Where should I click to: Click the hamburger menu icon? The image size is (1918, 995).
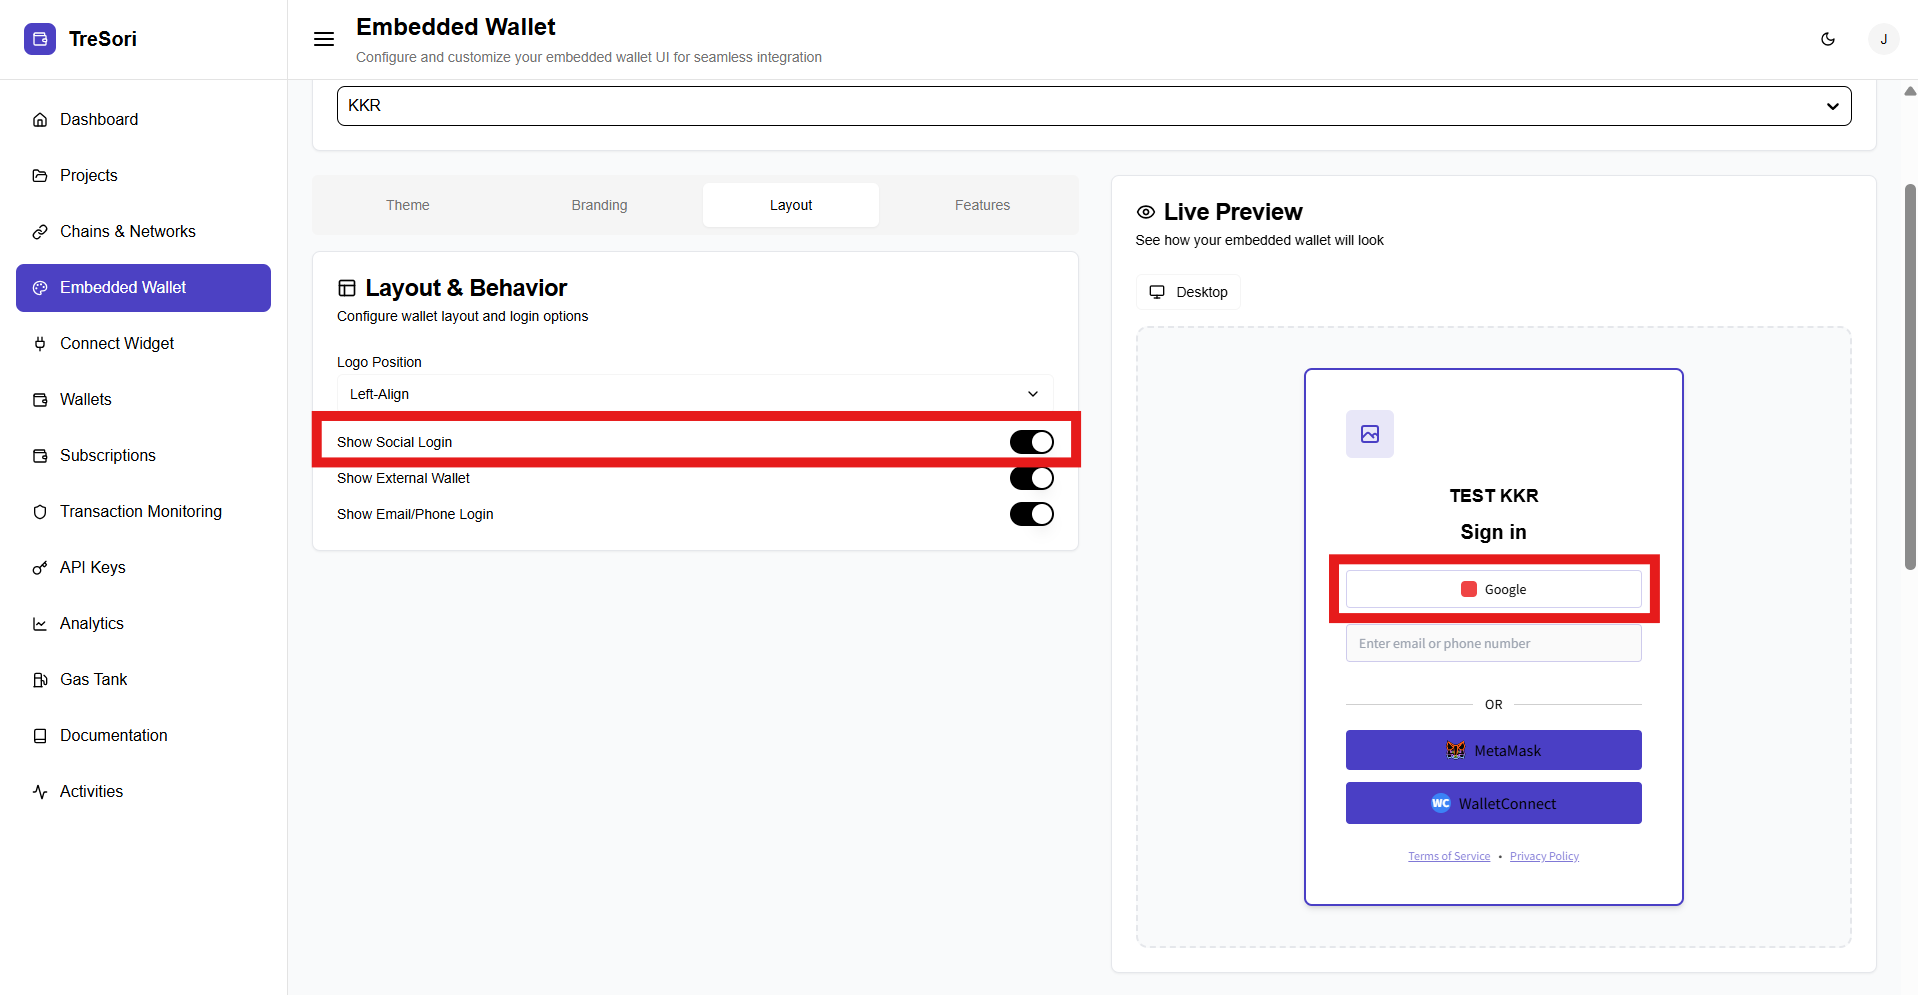(324, 39)
